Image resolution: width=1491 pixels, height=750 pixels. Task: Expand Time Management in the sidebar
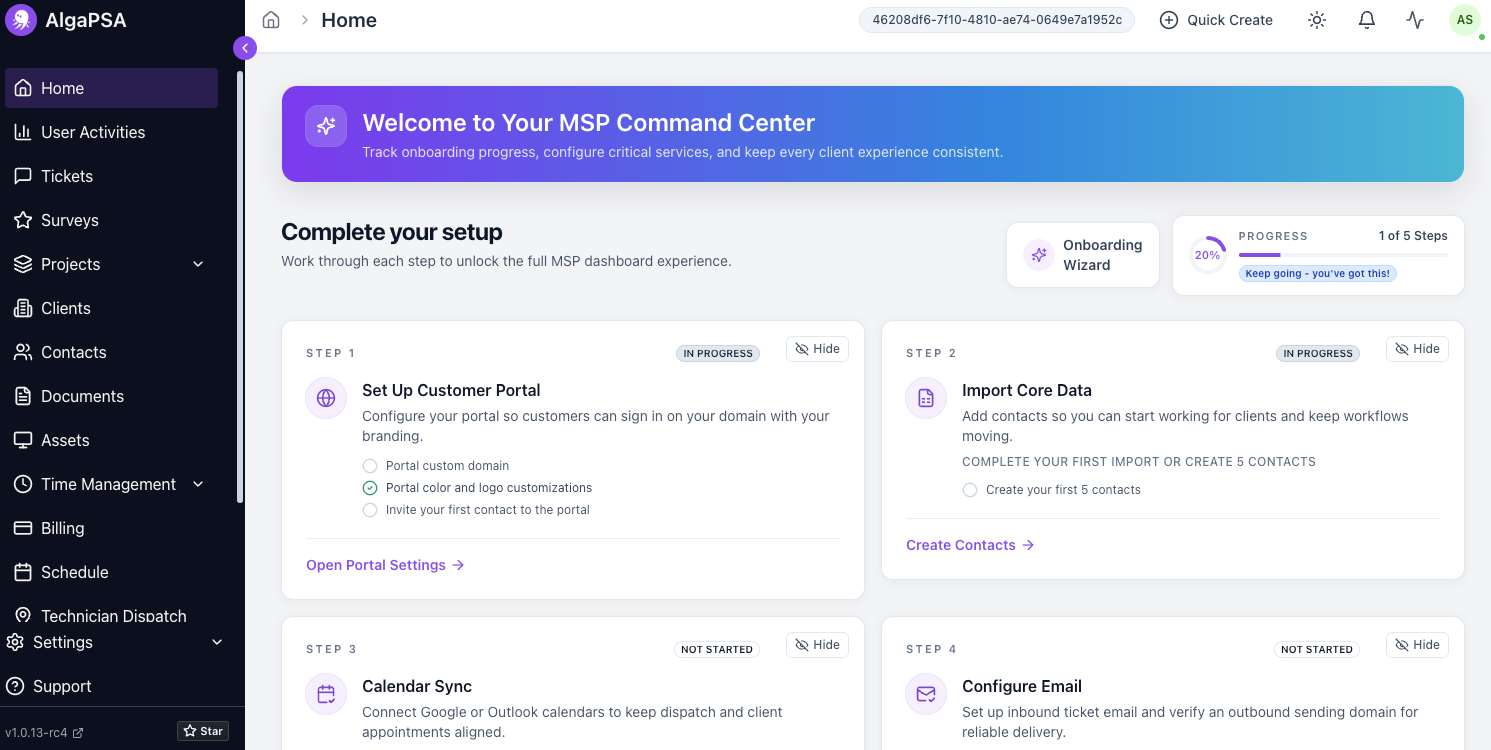point(109,484)
